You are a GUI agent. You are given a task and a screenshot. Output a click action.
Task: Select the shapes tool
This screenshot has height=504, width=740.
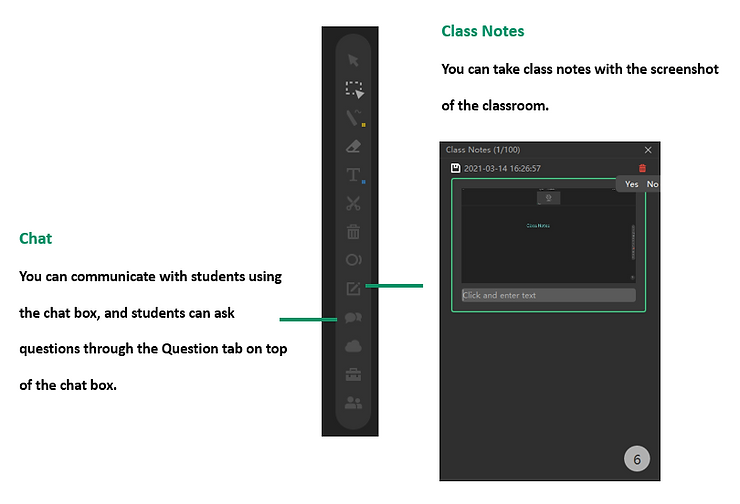[x=353, y=261]
